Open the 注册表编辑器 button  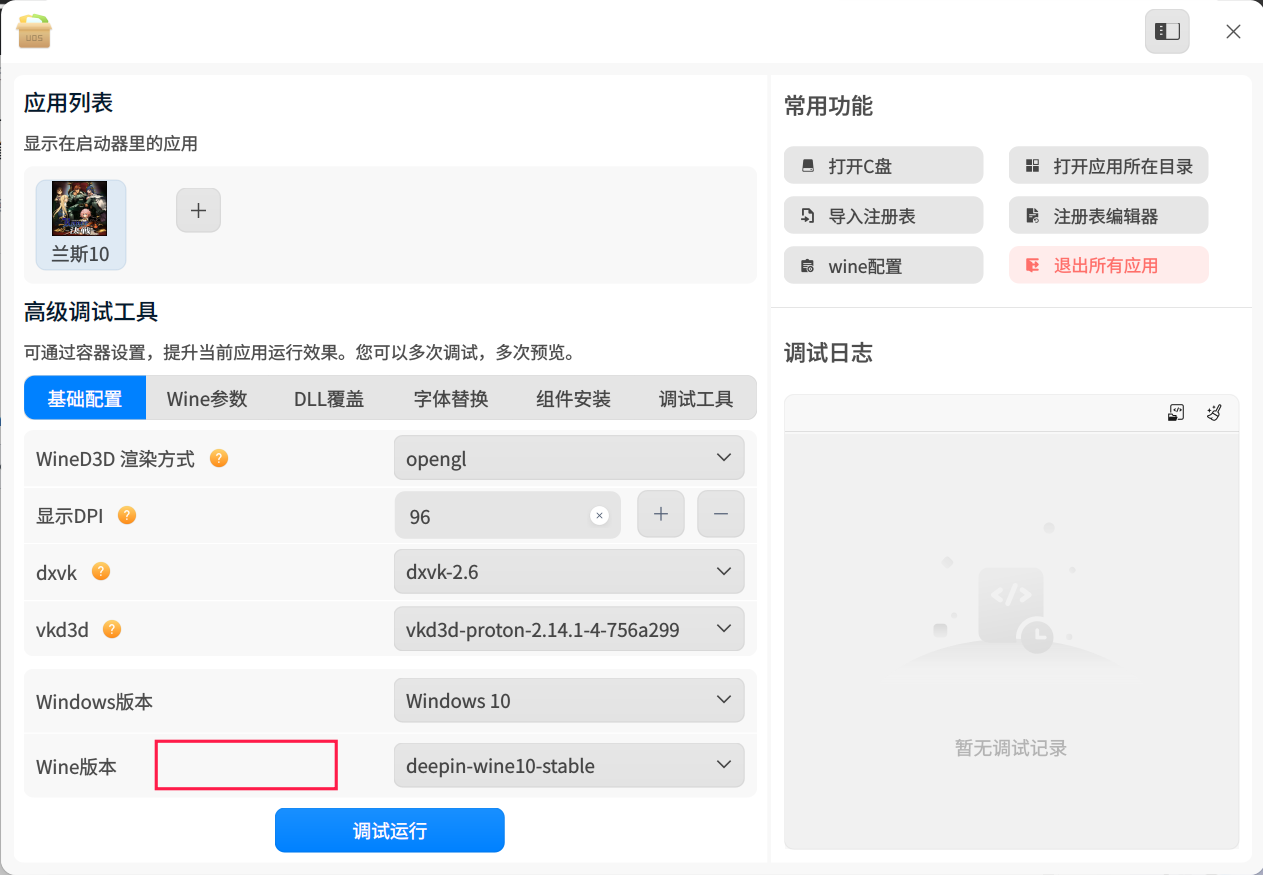click(1108, 215)
